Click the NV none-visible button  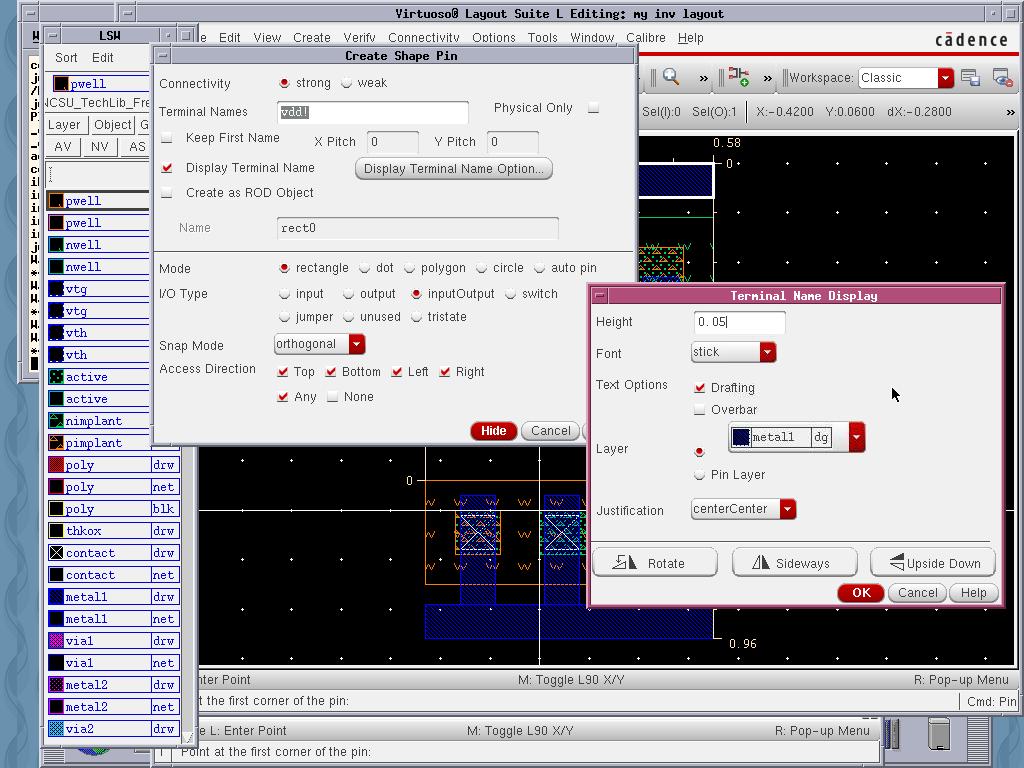99,146
